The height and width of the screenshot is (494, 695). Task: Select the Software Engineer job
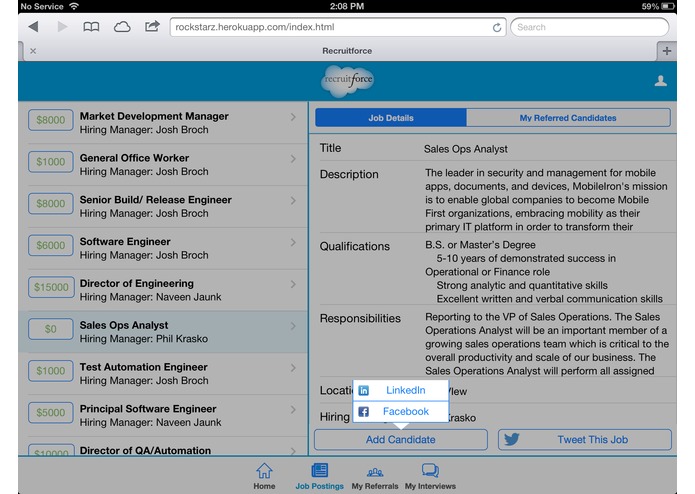tap(163, 248)
